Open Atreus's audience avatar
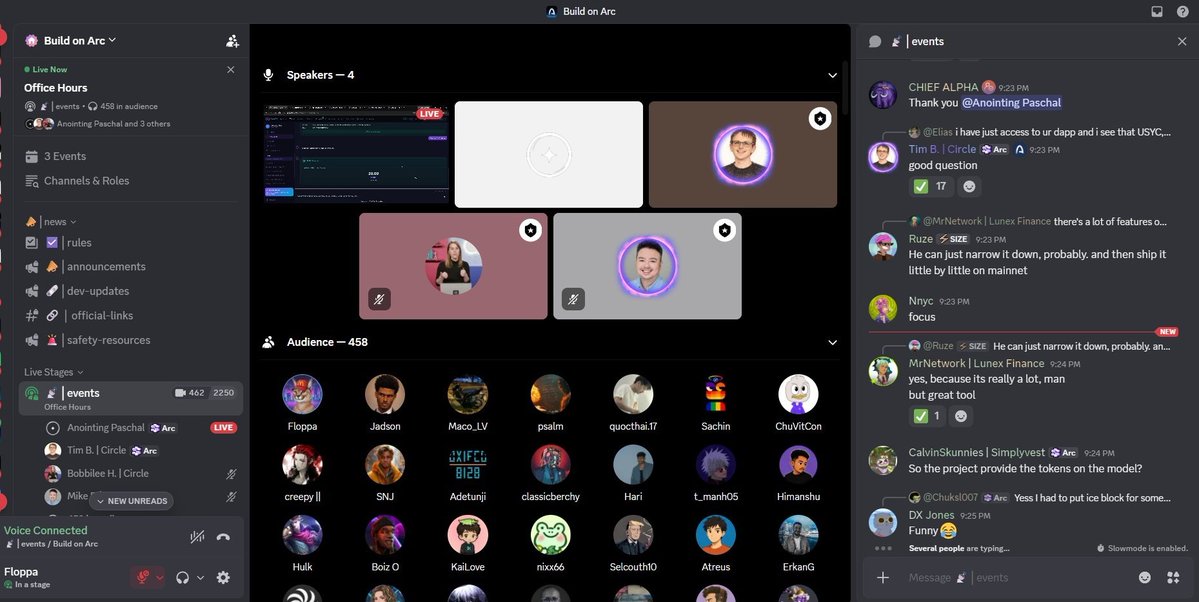Viewport: 1199px width, 602px height. [716, 535]
